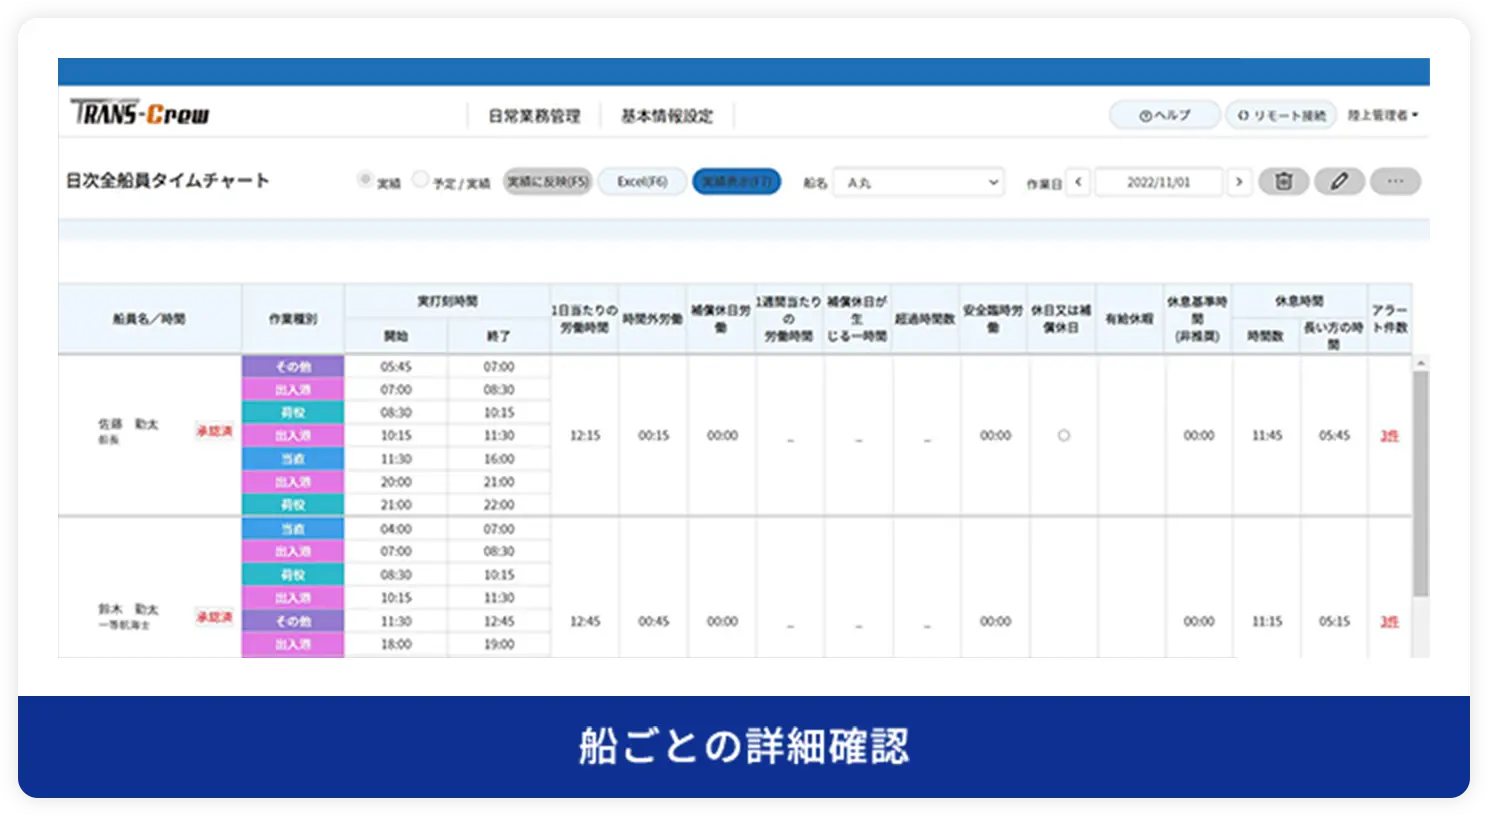Open the 日常業務管理 menu
The image size is (1488, 816).
pos(534,116)
